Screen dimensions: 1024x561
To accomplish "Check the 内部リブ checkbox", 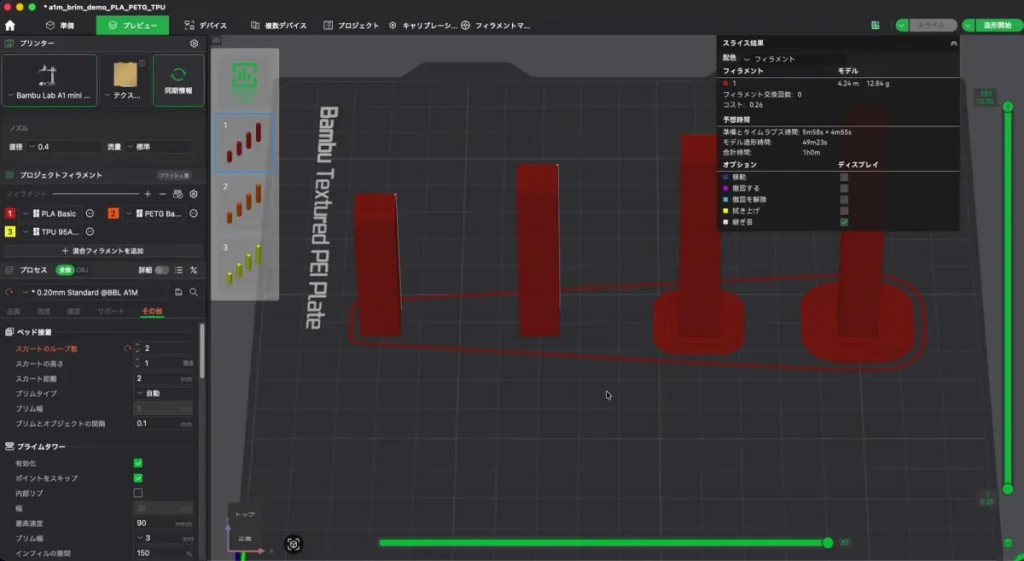I will click(x=138, y=493).
